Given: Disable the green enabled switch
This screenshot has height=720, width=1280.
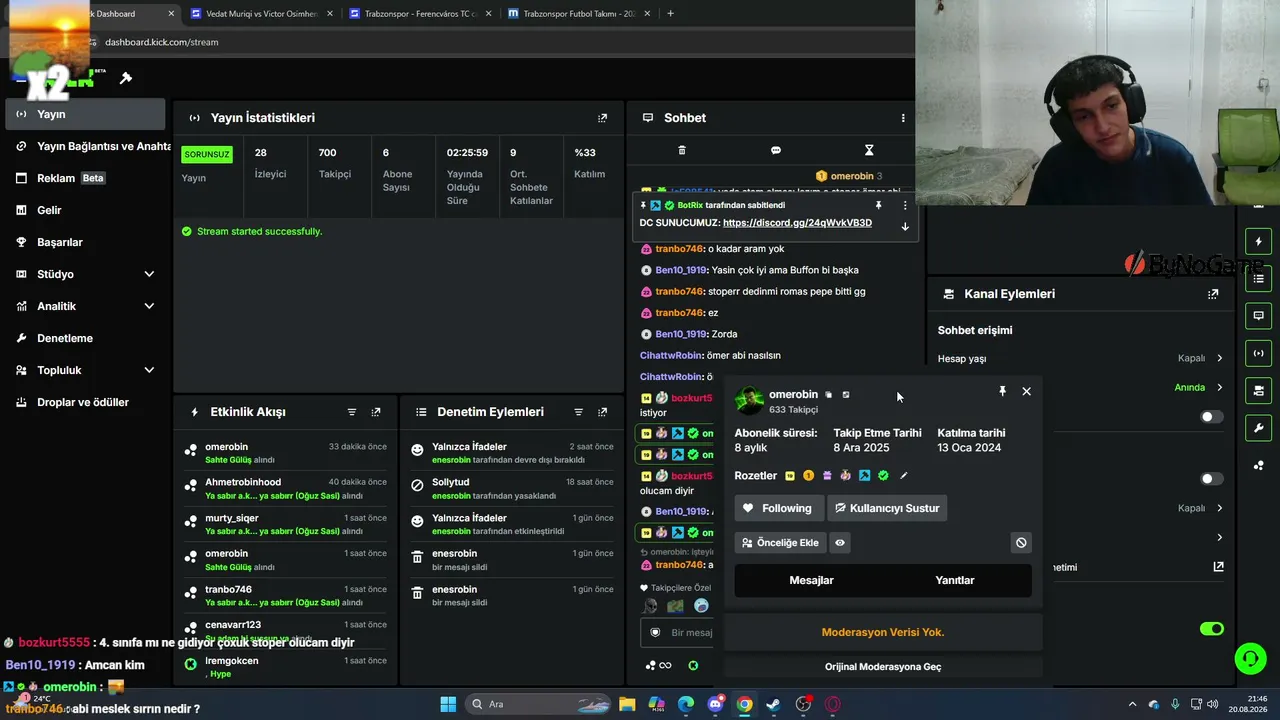Looking at the screenshot, I should [x=1211, y=629].
